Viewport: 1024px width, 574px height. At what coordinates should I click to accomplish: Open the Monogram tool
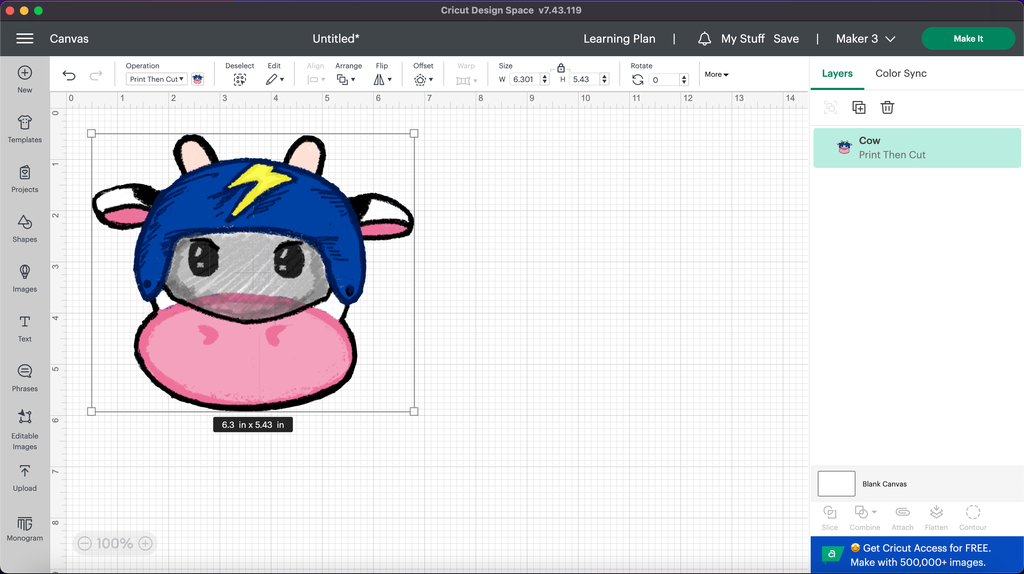pos(25,527)
